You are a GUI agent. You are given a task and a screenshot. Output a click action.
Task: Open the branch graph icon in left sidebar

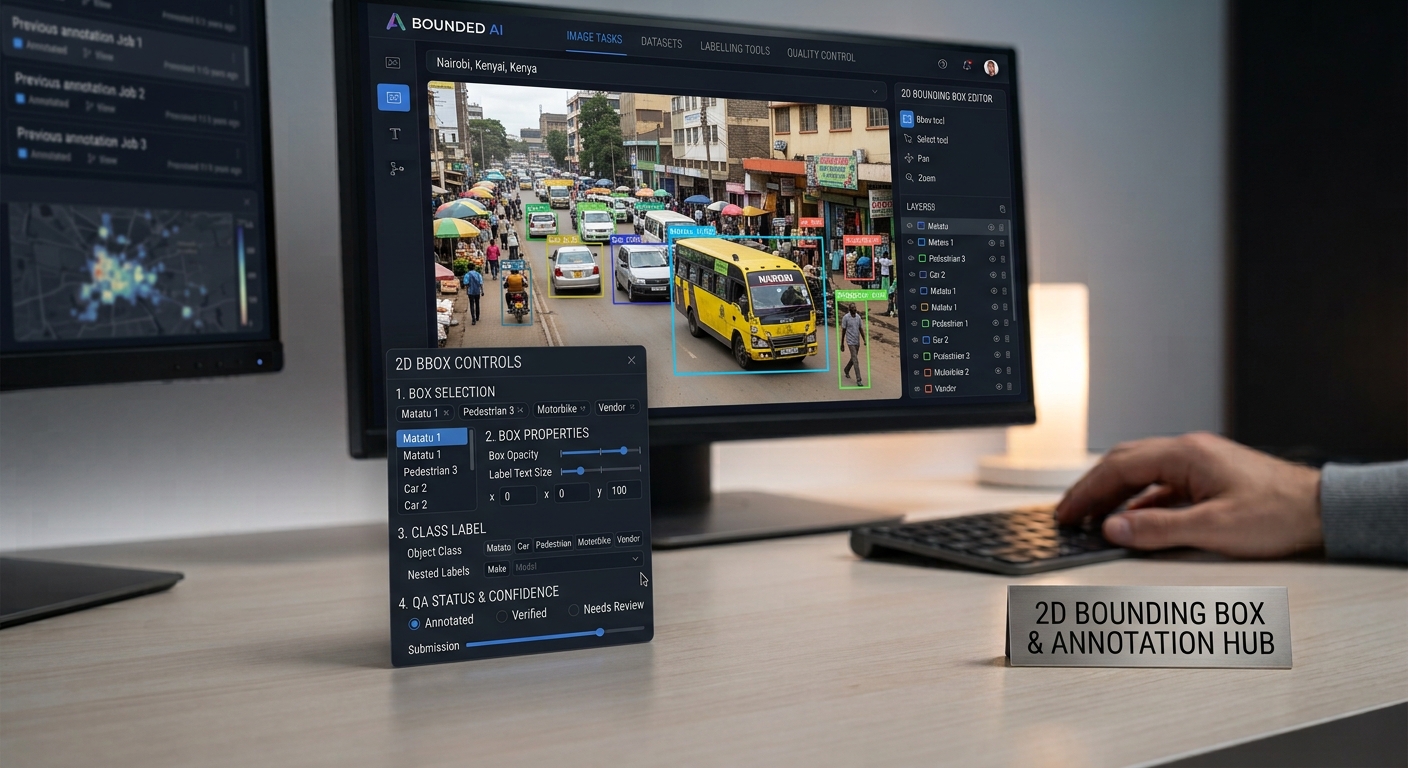[396, 169]
